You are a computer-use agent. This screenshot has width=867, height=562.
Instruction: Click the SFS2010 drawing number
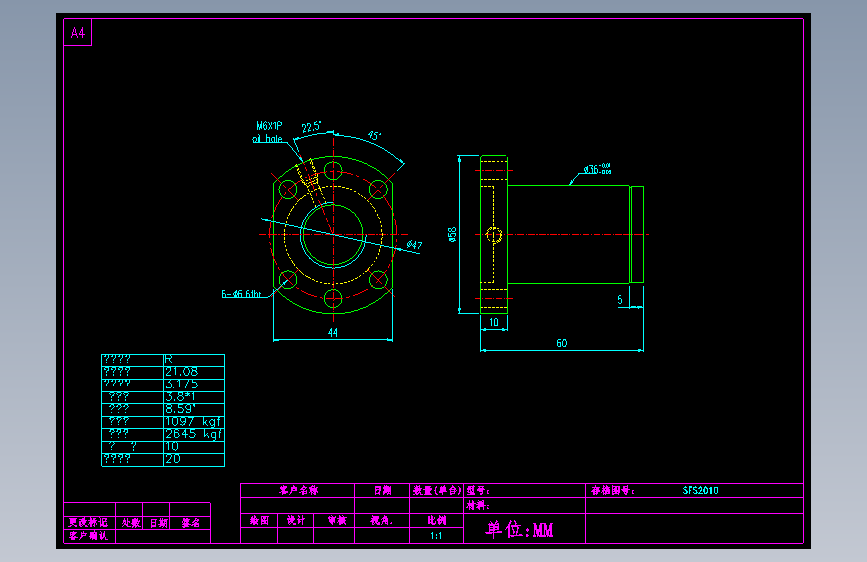pos(700,490)
